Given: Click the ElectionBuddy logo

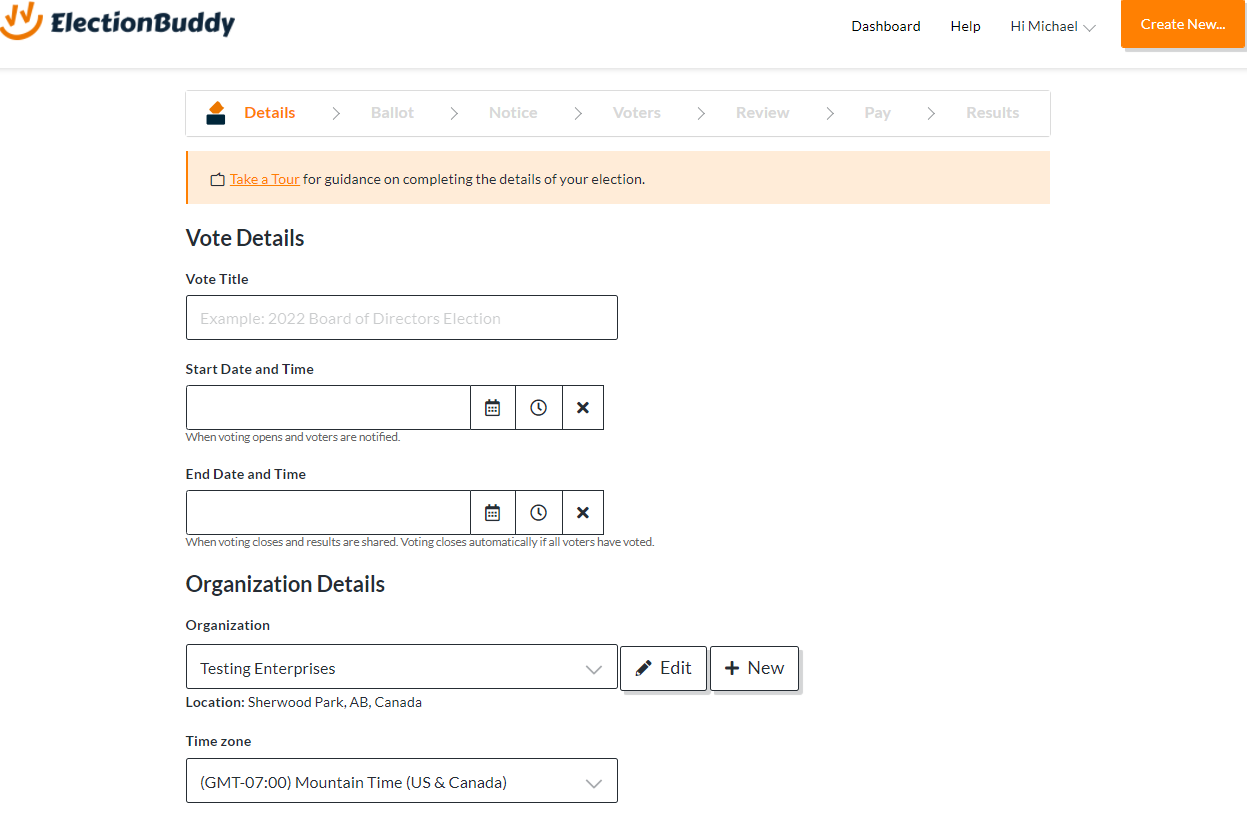Looking at the screenshot, I should coord(118,24).
